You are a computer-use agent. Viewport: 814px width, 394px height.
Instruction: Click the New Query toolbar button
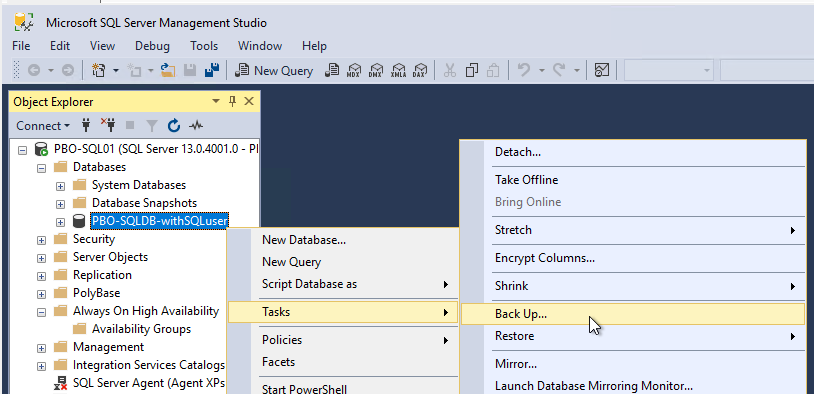274,70
